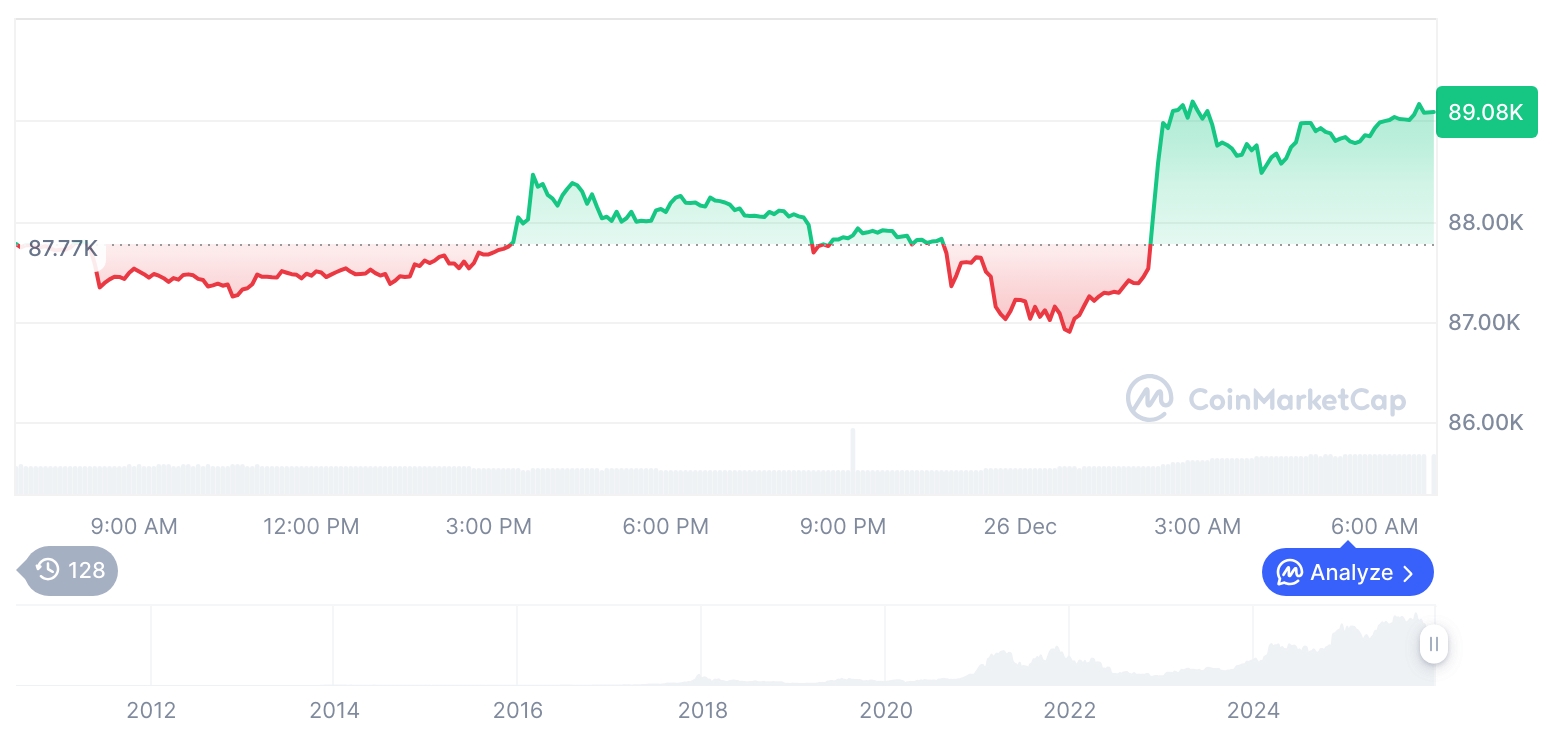Click the history clock icon beside 128
Screen dimensions: 1566x732
click(x=48, y=570)
